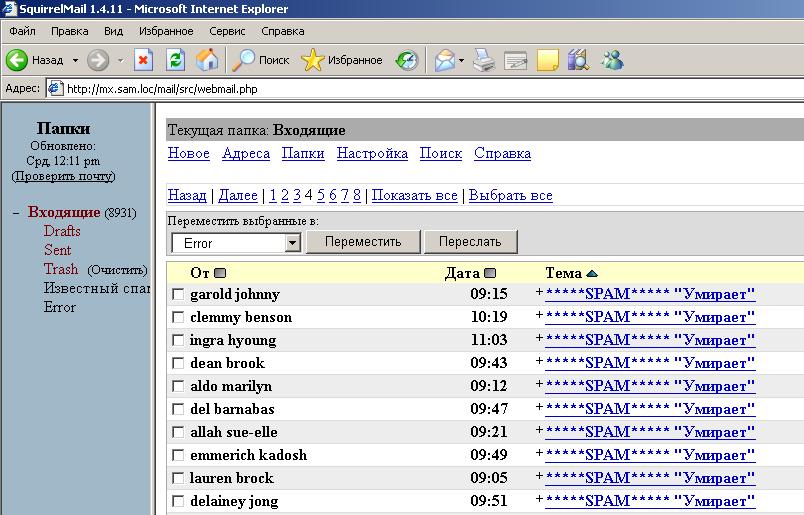Click the blue sort arrow beside Тема
The height and width of the screenshot is (515, 804).
(x=592, y=273)
